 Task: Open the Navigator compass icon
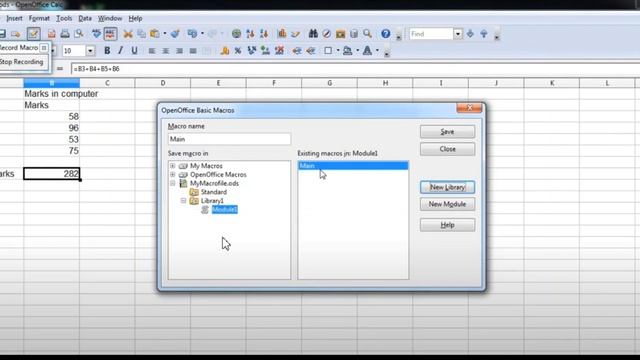click(327, 34)
